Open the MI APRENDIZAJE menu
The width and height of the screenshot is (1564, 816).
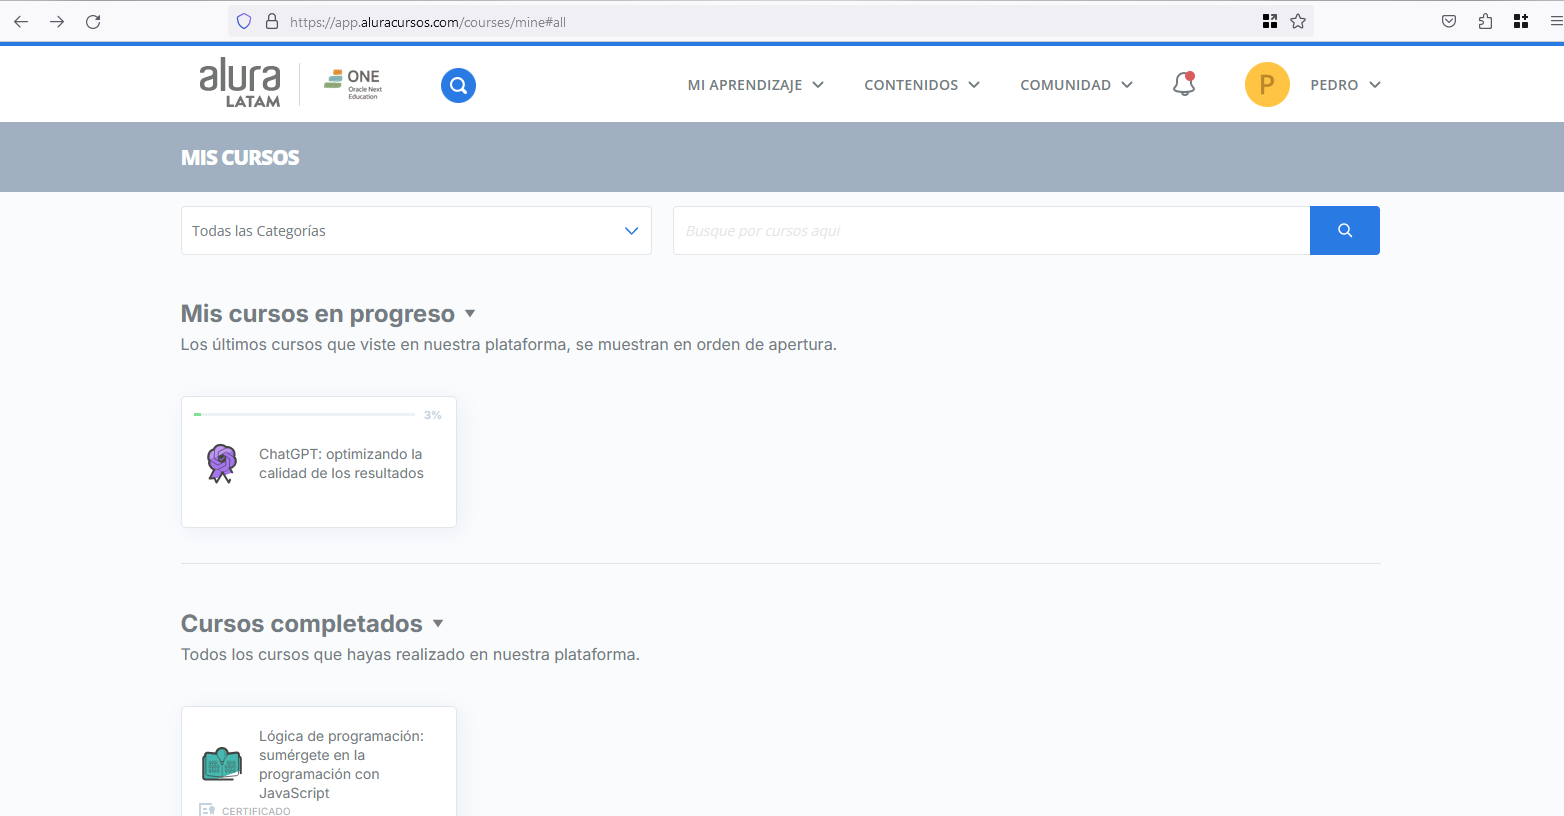pyautogui.click(x=756, y=85)
